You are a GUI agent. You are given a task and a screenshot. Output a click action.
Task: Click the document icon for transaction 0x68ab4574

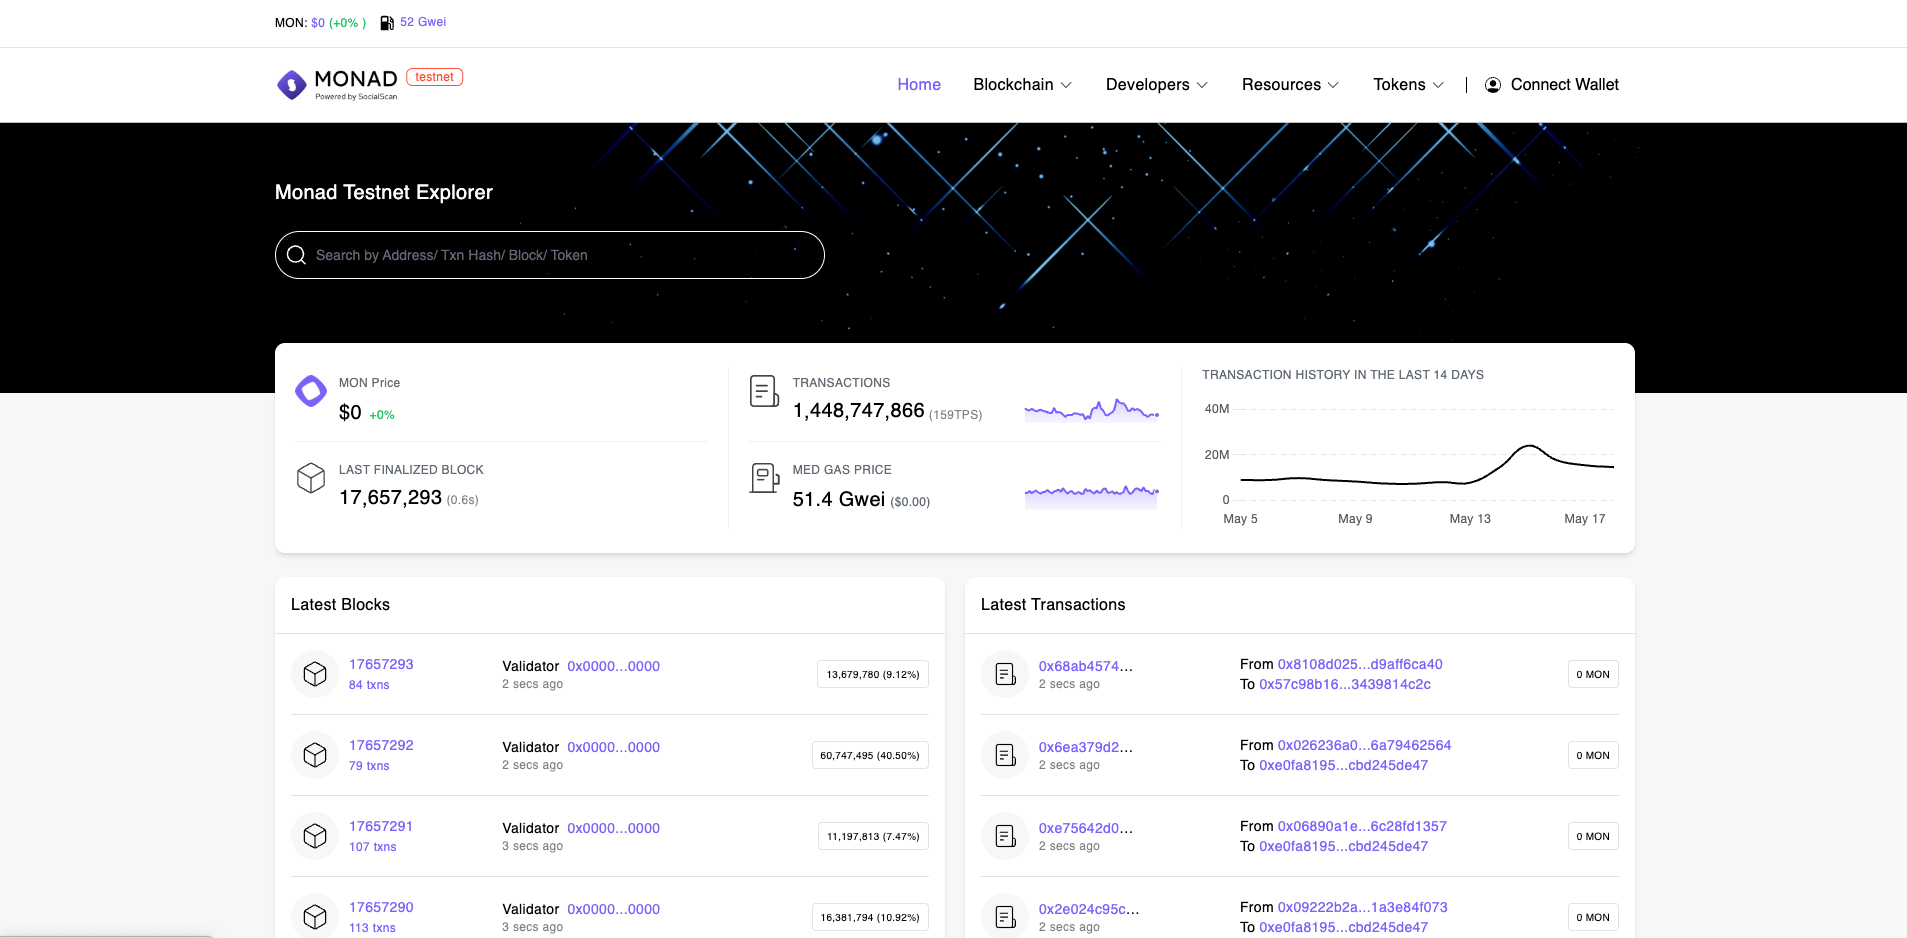coord(1005,674)
